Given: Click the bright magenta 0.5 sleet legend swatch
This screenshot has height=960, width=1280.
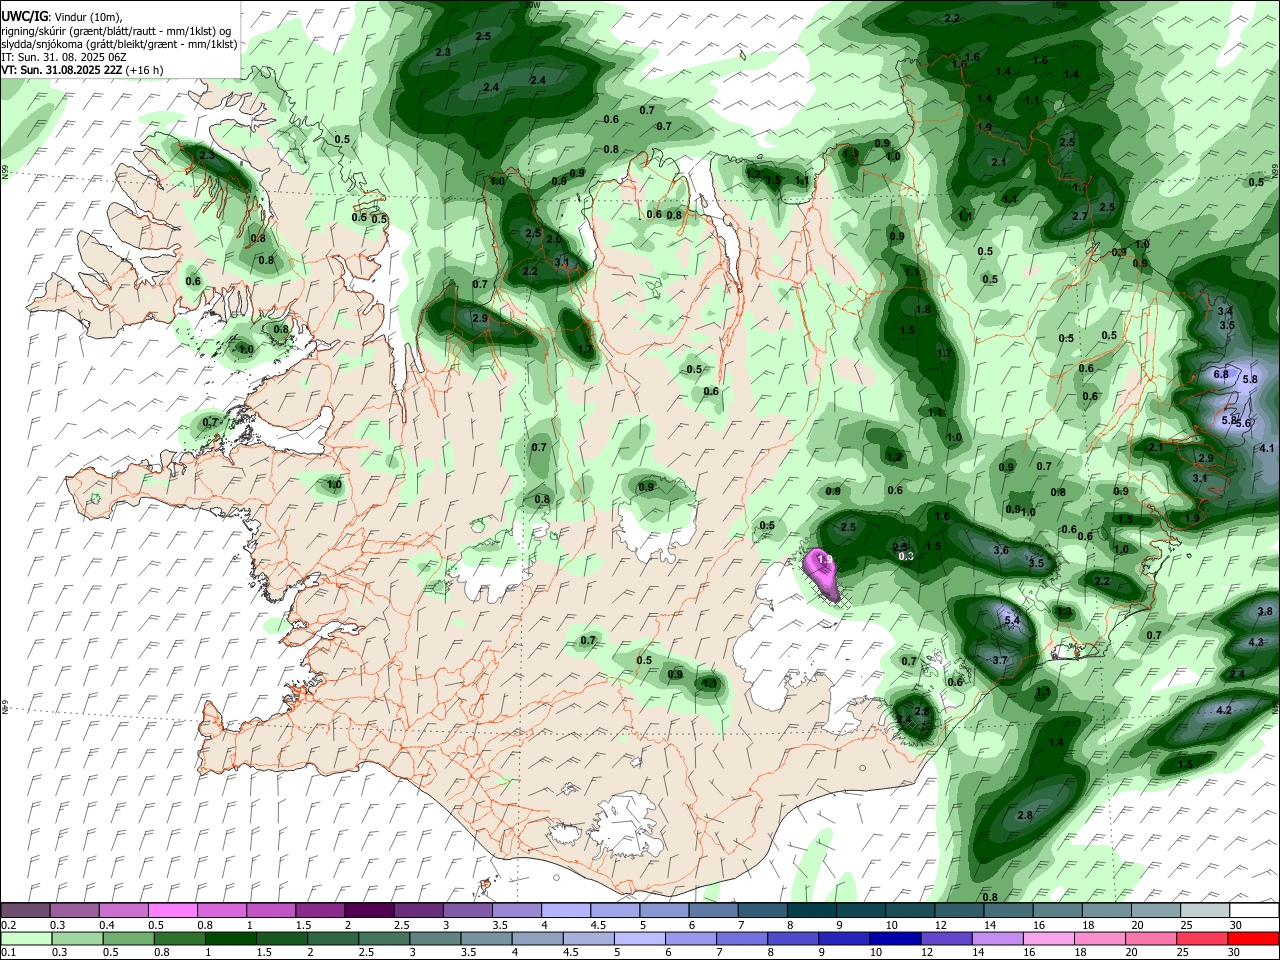Looking at the screenshot, I should click(173, 910).
